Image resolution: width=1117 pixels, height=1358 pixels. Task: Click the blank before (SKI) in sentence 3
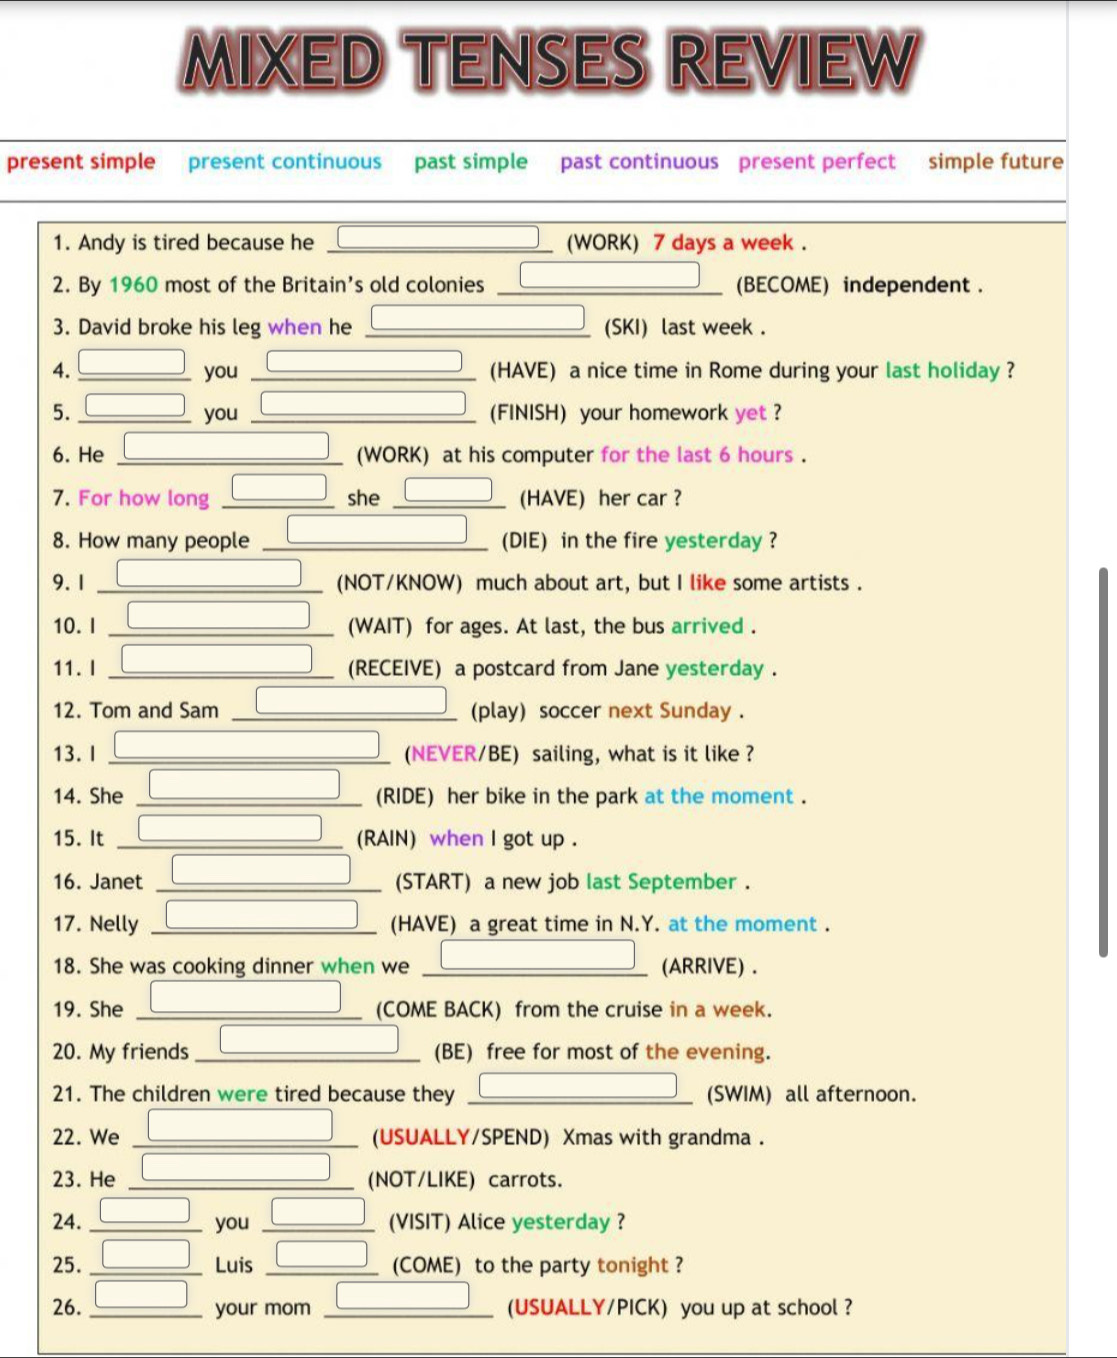(478, 317)
